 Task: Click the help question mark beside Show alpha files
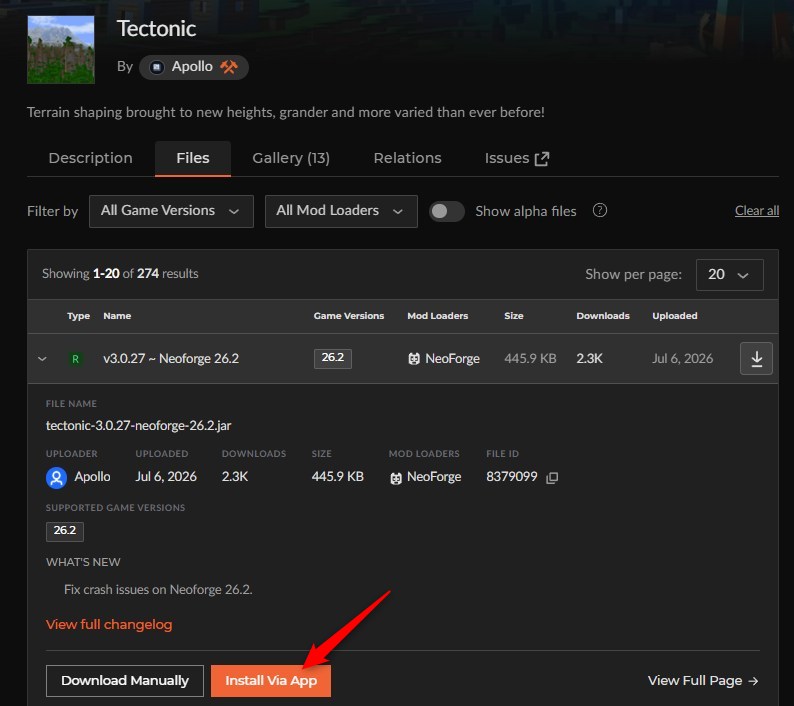pos(600,210)
